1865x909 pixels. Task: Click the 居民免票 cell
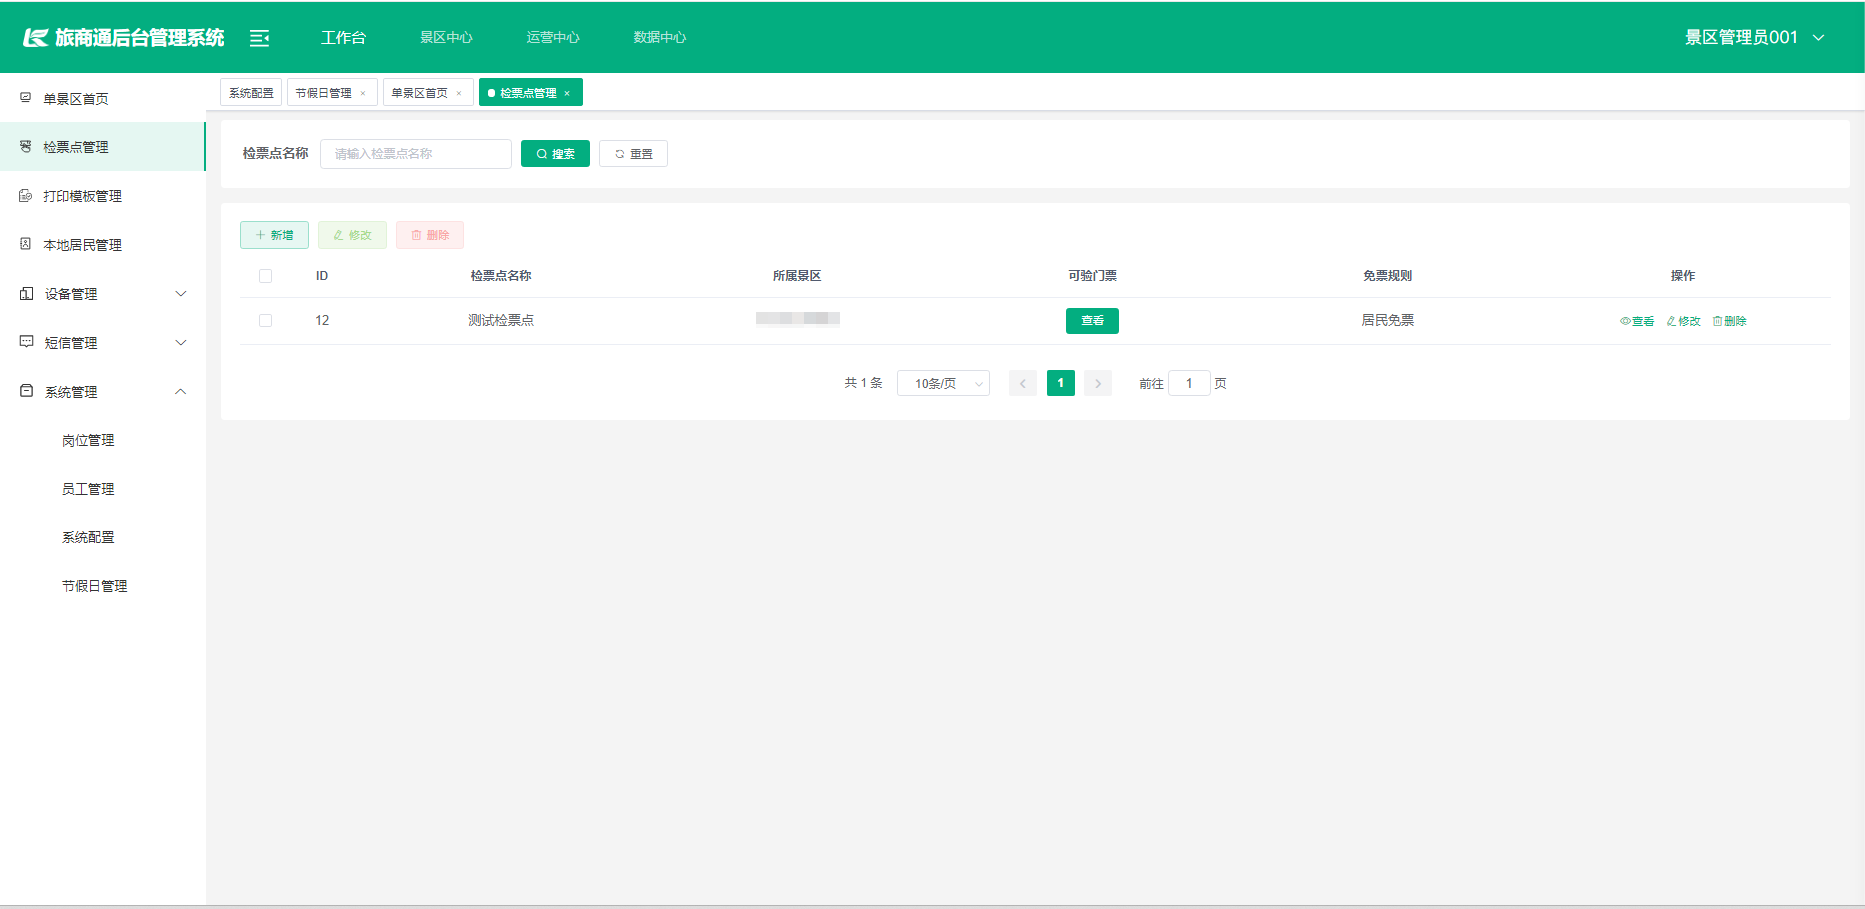pos(1387,320)
